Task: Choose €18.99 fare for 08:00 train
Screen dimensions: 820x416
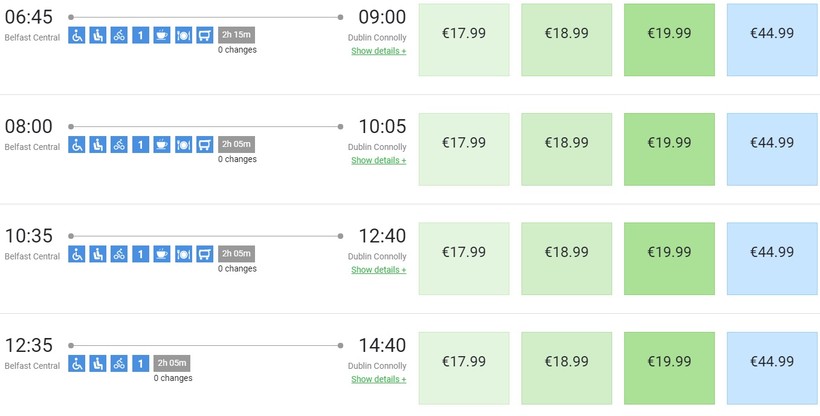Action: [566, 149]
